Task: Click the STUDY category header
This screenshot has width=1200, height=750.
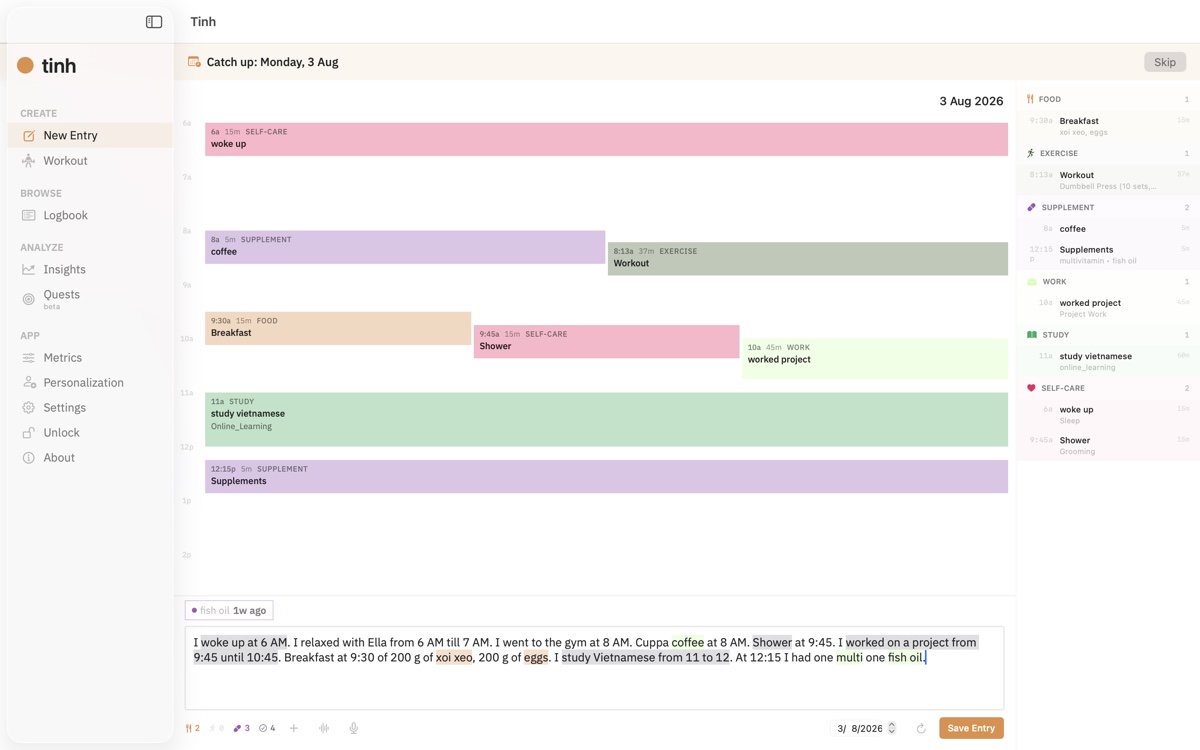Action: 1108,334
